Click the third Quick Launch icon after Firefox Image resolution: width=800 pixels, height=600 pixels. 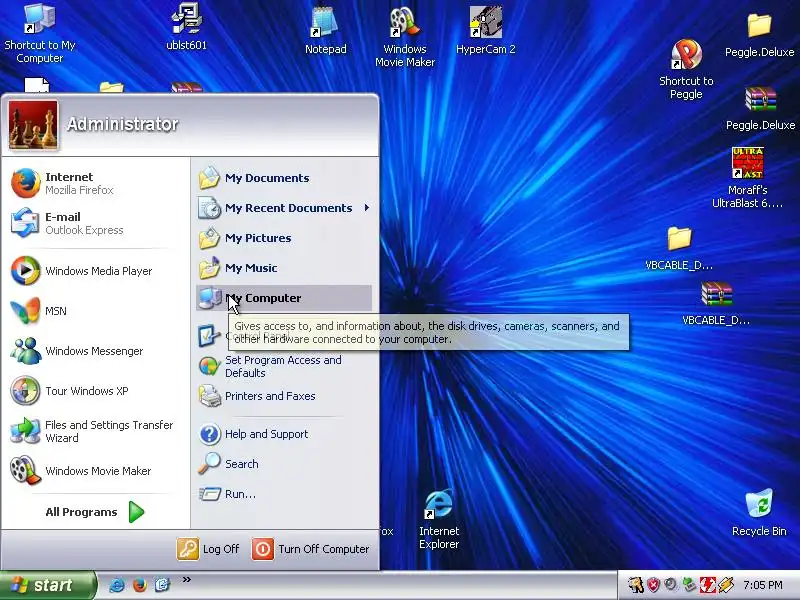pos(162,585)
